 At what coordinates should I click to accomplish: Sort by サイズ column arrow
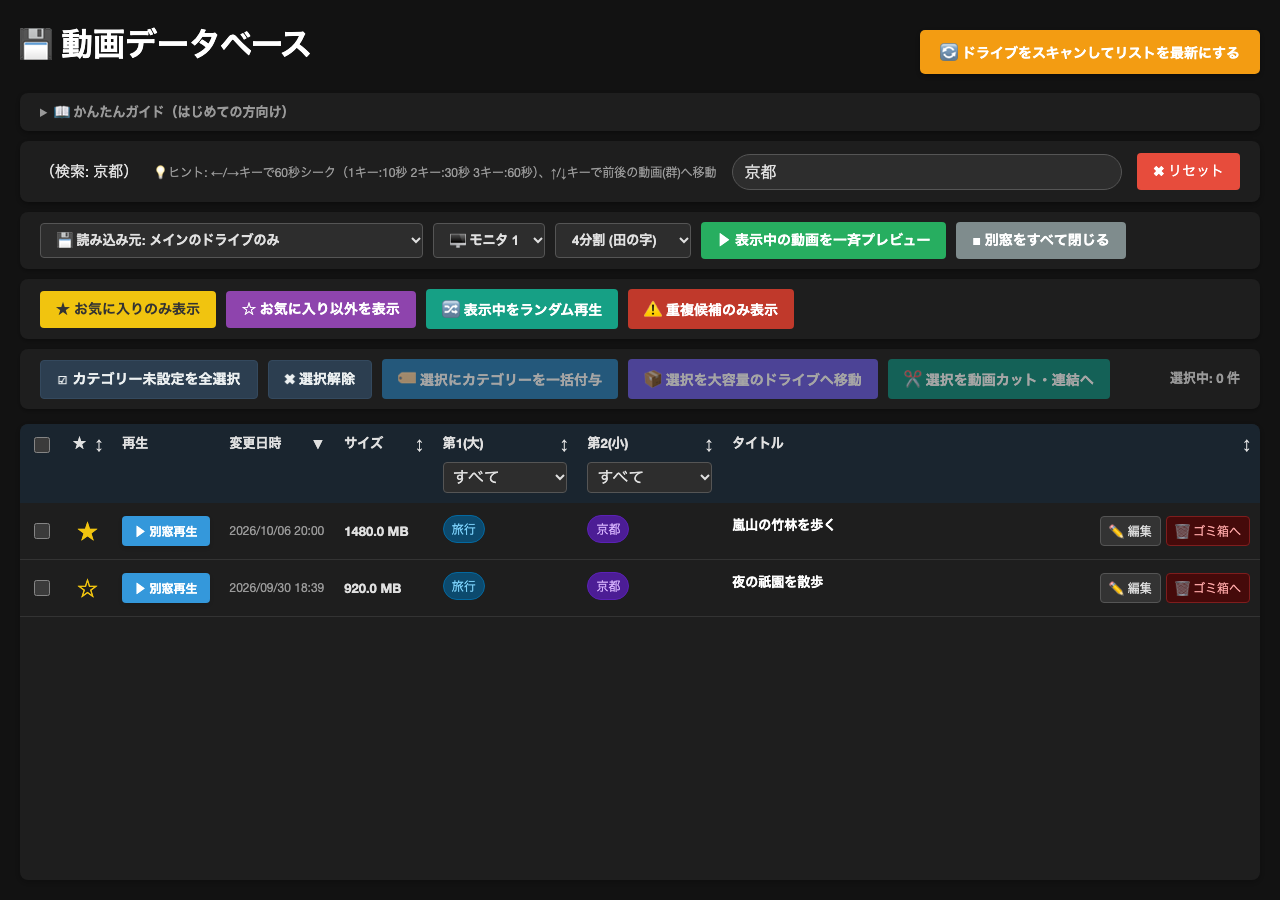click(419, 444)
